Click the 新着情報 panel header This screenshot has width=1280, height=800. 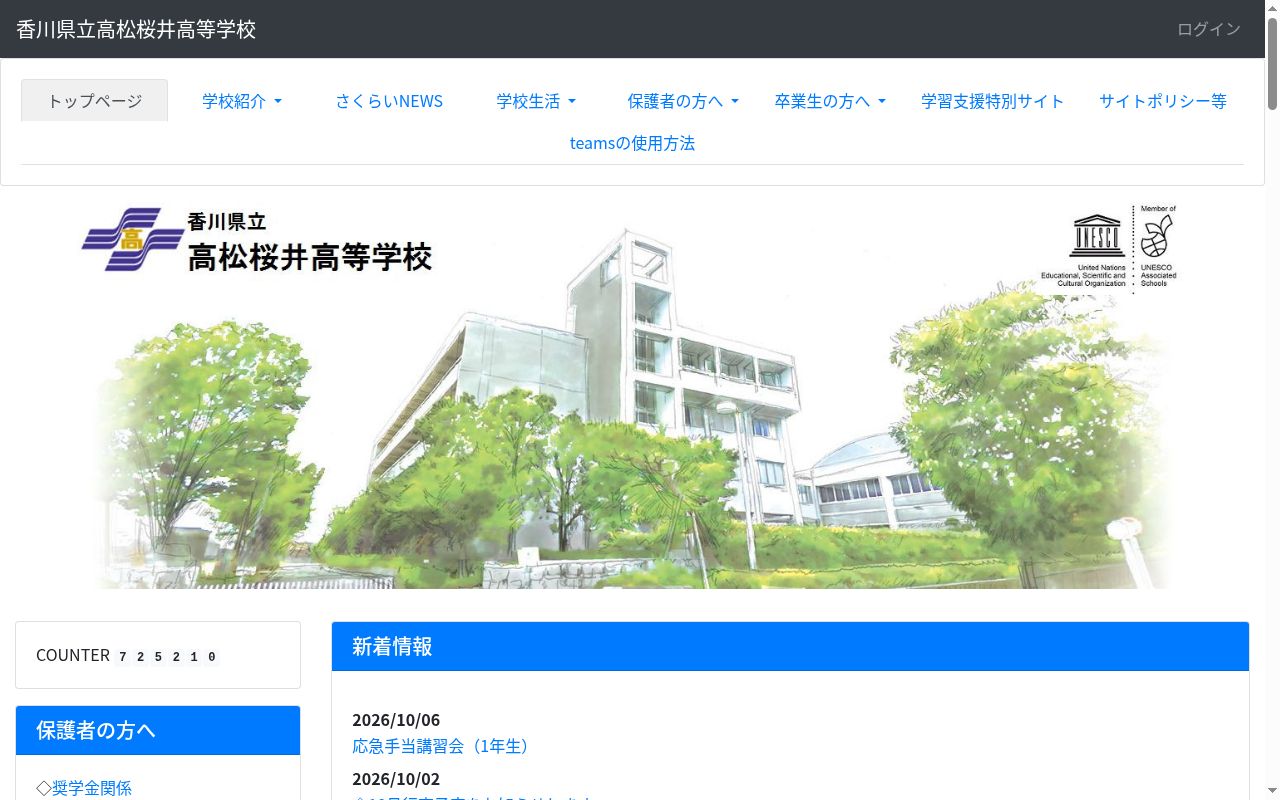click(x=790, y=647)
